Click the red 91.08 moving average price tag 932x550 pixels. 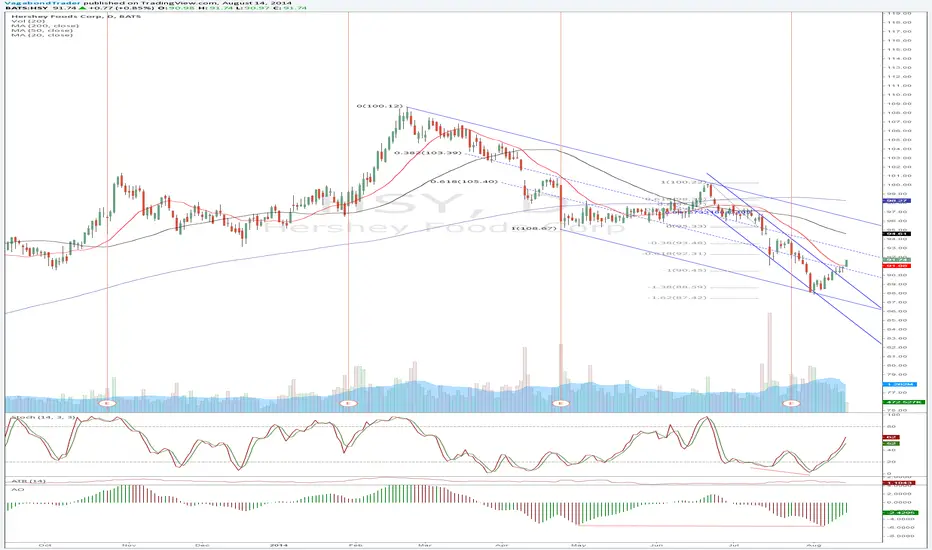coord(898,266)
